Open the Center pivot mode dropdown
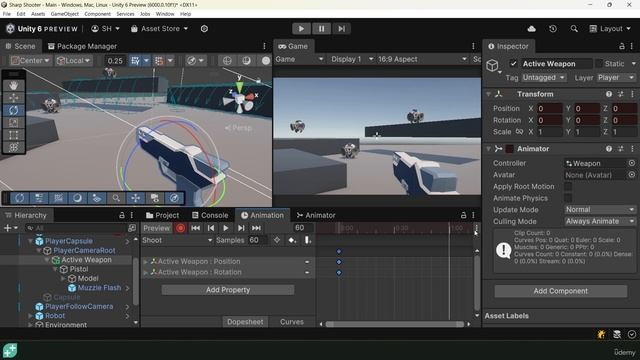The width and height of the screenshot is (640, 360). pos(31,60)
